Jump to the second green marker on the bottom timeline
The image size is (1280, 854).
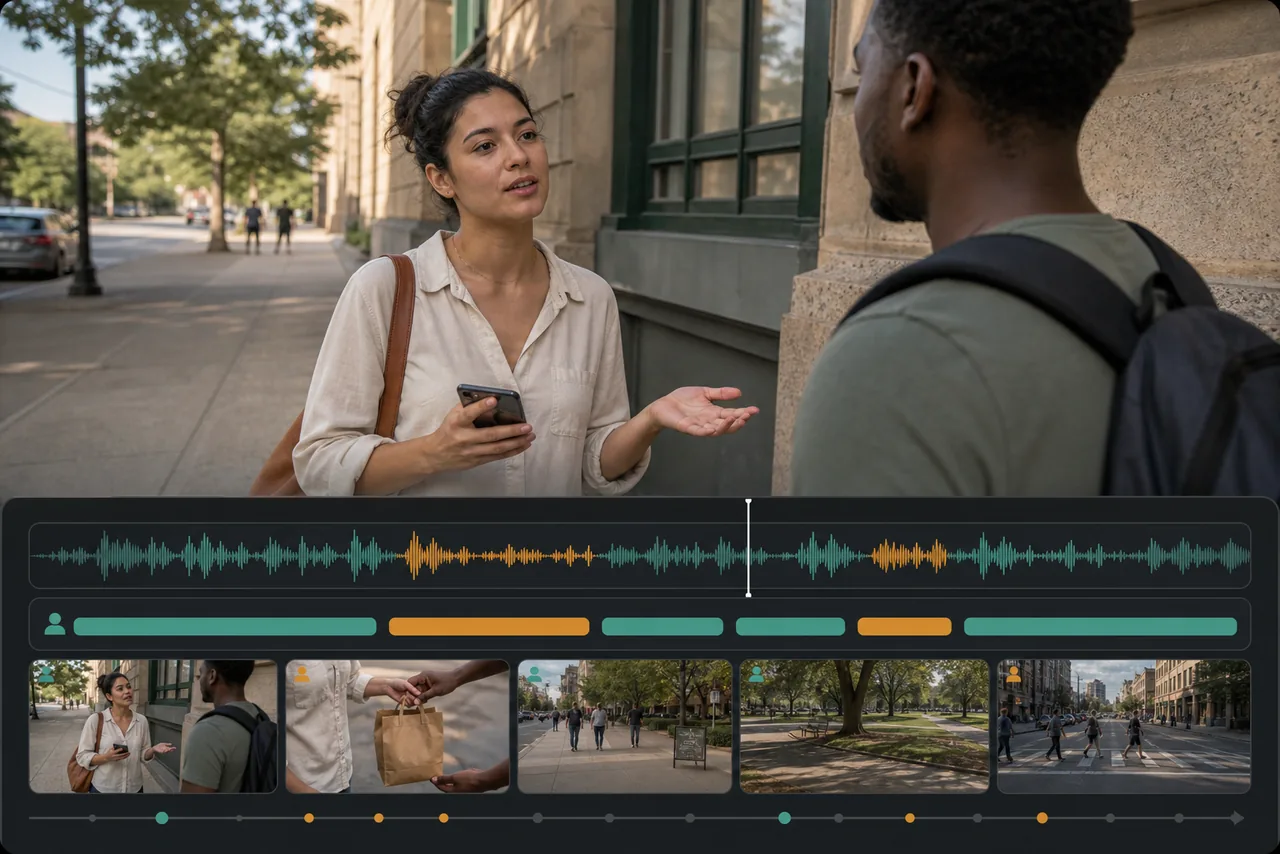784,818
